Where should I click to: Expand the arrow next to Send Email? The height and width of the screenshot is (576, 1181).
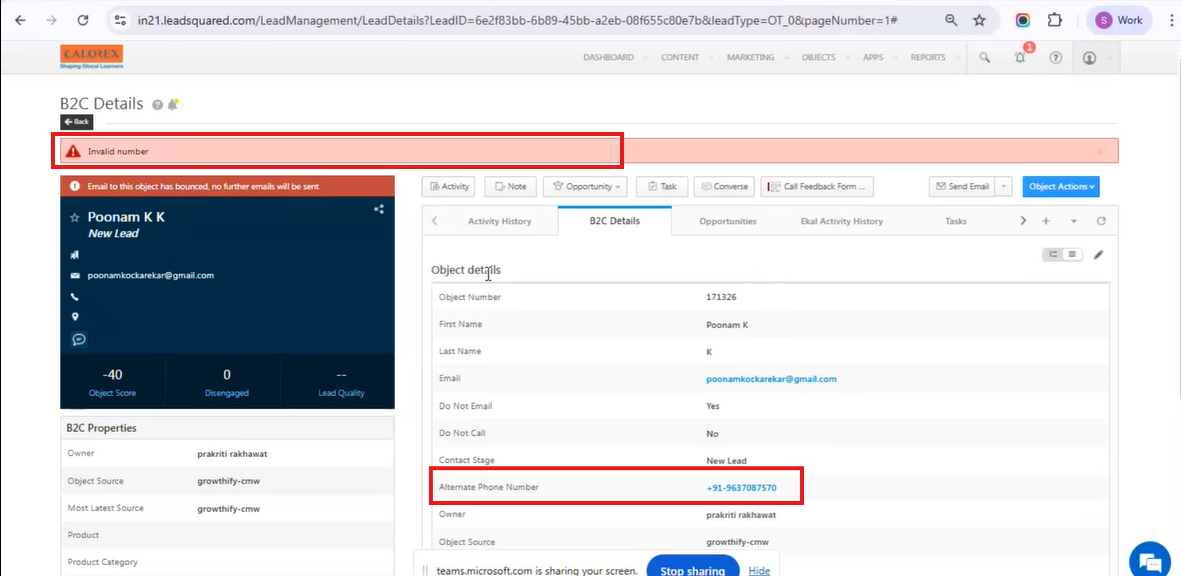1004,187
